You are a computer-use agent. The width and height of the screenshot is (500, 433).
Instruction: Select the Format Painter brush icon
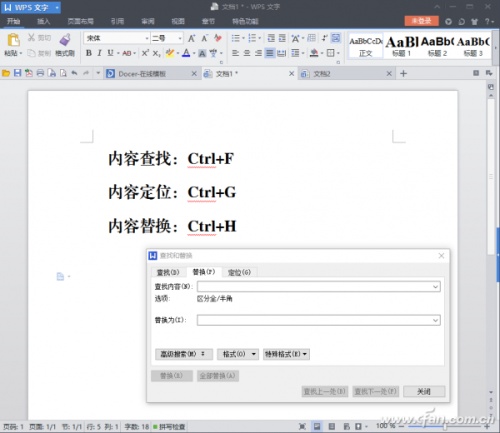pos(65,40)
